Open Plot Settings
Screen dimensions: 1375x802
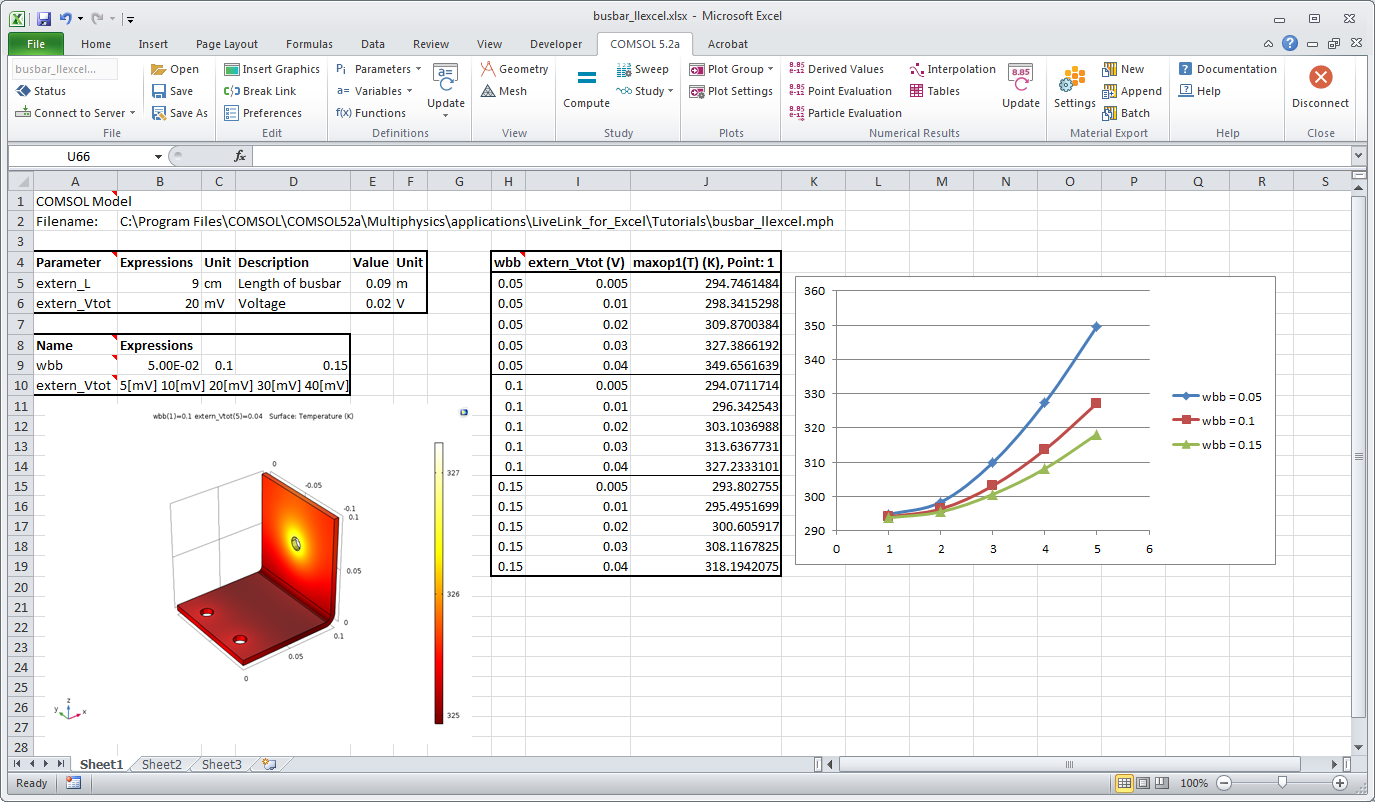730,91
